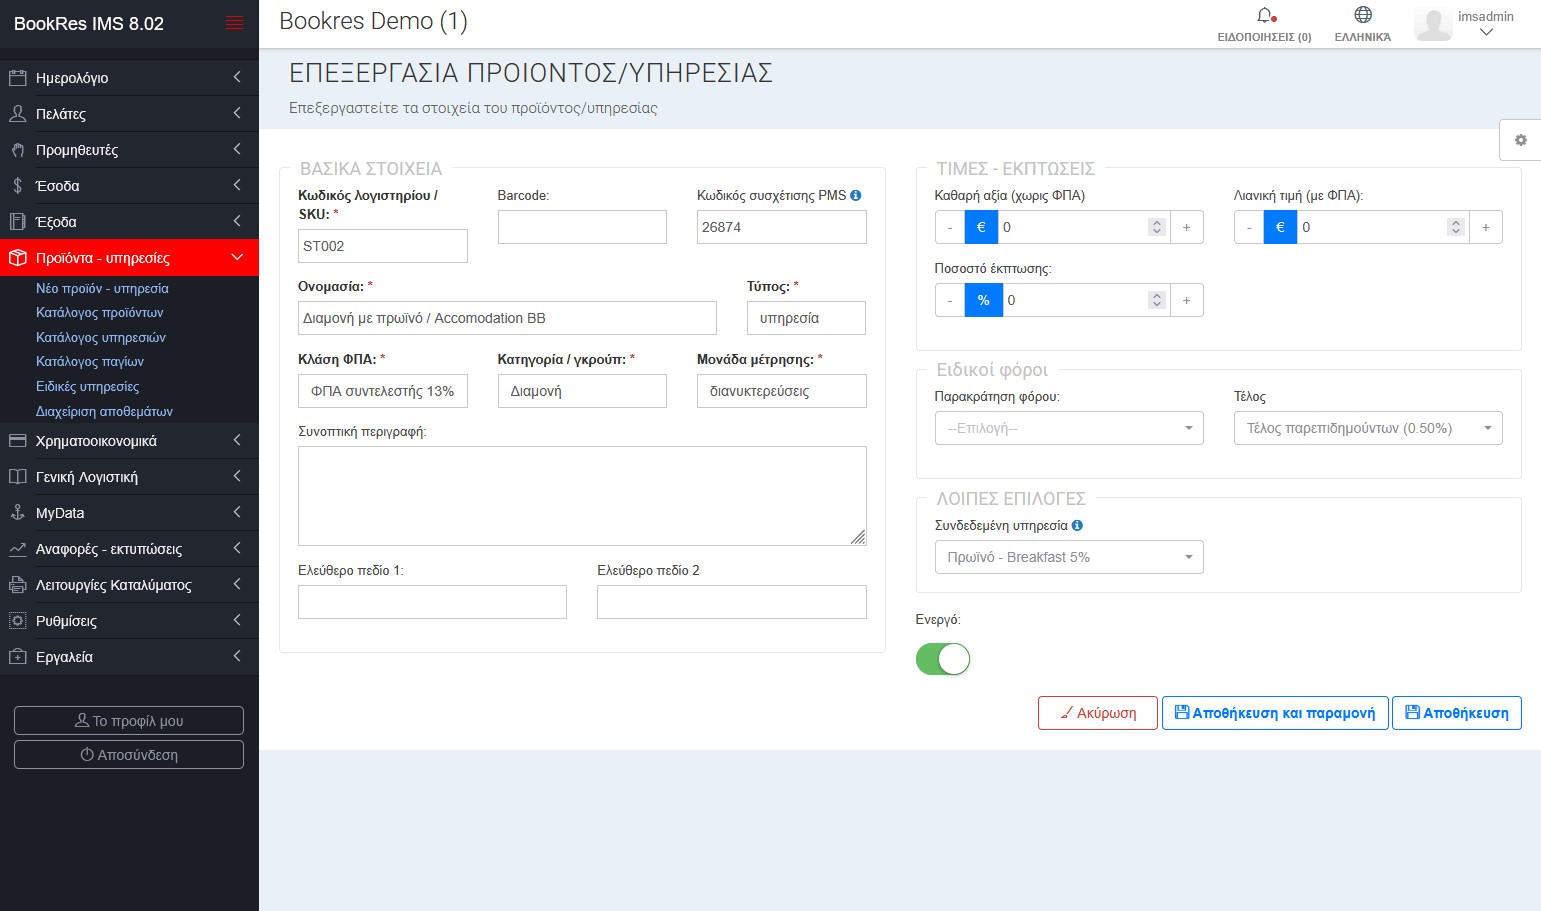Open the settings gear on right edge
Screen dimensions: 1541x911
click(x=1520, y=140)
